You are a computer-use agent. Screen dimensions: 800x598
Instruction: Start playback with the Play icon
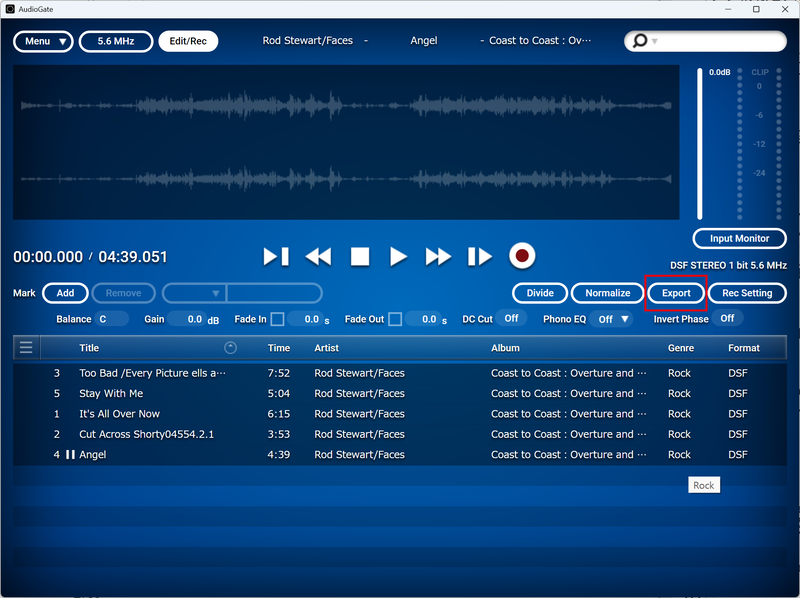coord(398,256)
